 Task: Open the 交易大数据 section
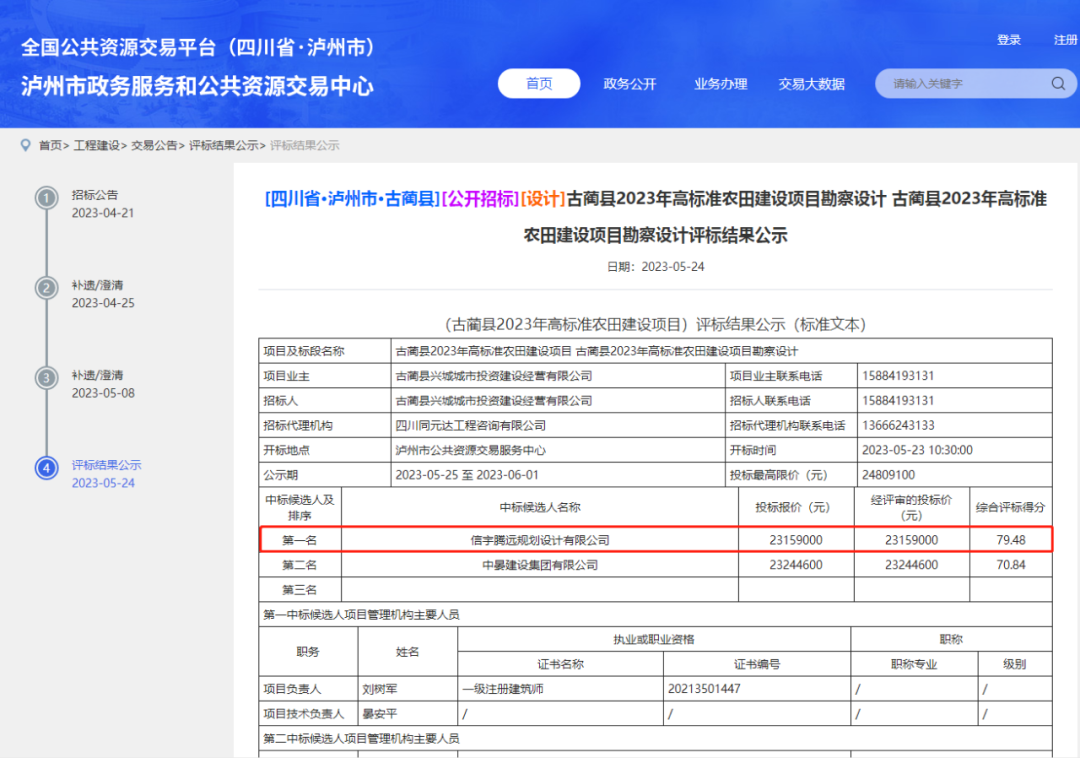[x=811, y=84]
